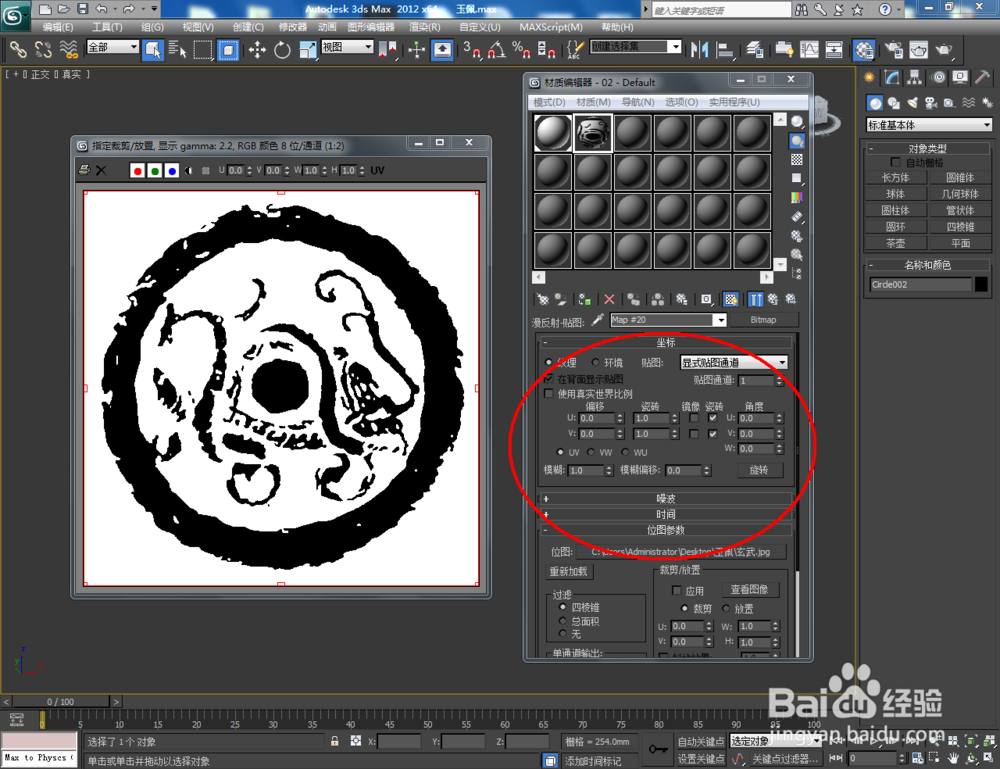
Task: Check 使用真实世界比例 checkbox
Action: click(x=548, y=394)
